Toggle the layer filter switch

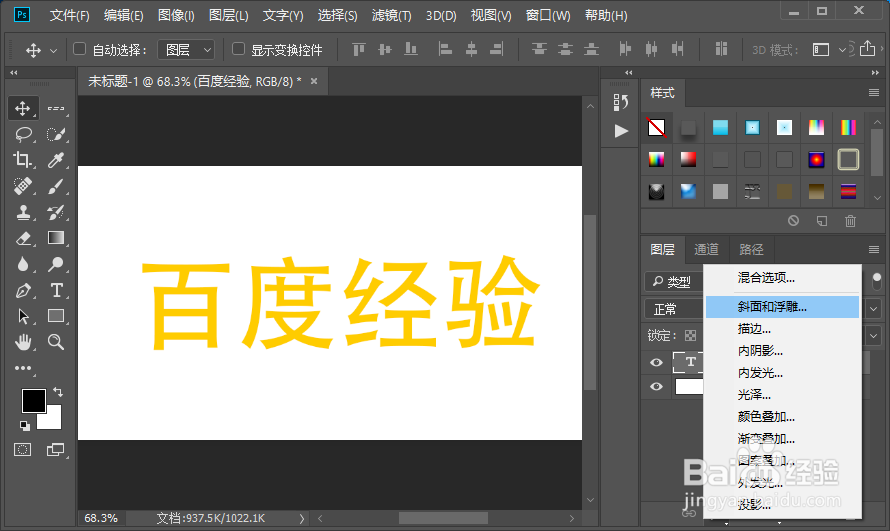pos(877,281)
